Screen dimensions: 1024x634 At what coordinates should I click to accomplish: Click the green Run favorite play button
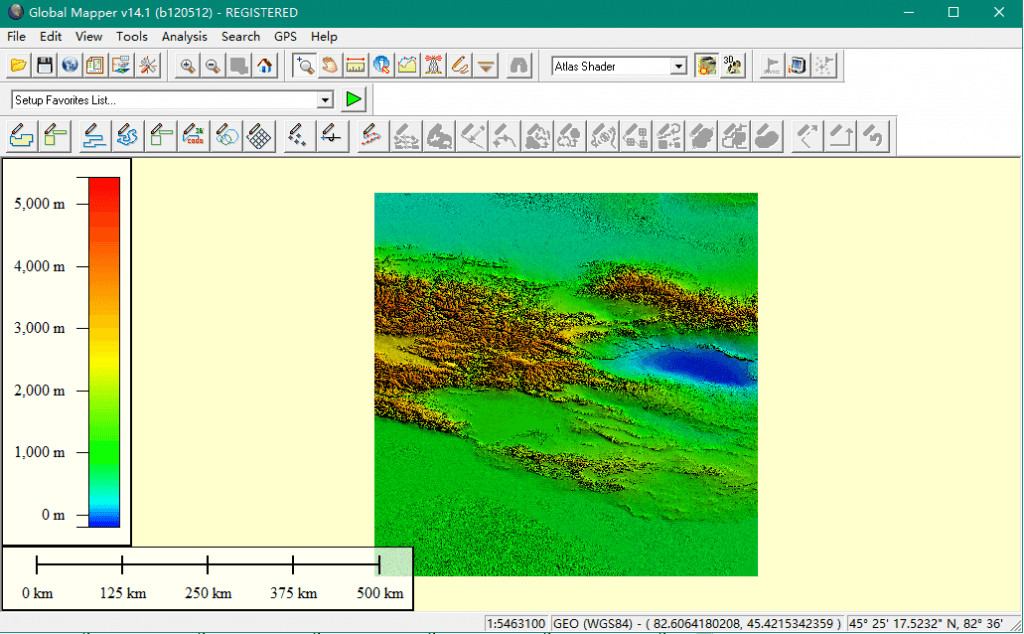[354, 99]
